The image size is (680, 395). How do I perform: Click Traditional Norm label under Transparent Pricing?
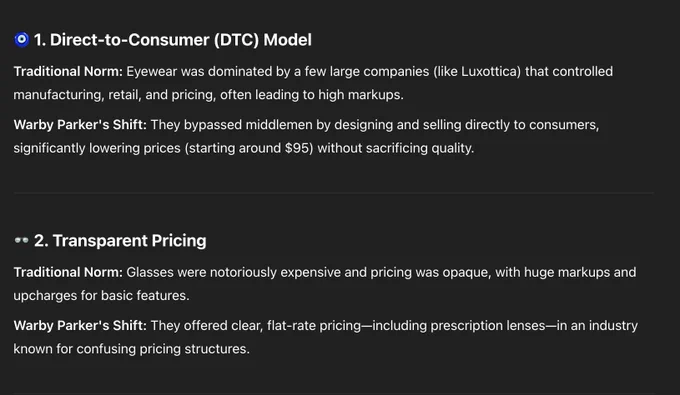click(x=68, y=272)
